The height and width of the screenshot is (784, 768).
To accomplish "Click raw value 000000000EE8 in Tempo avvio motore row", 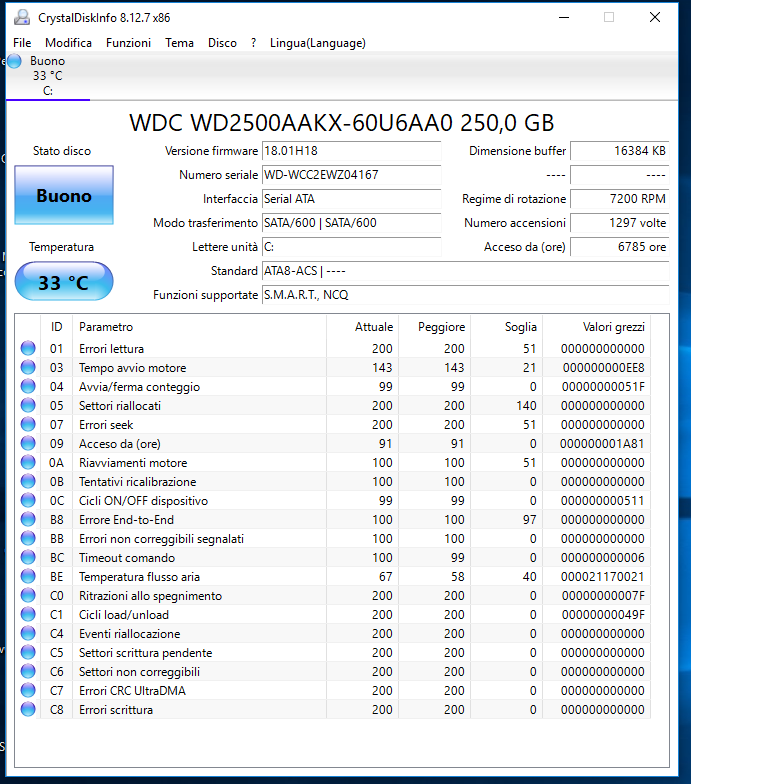I will coord(604,368).
